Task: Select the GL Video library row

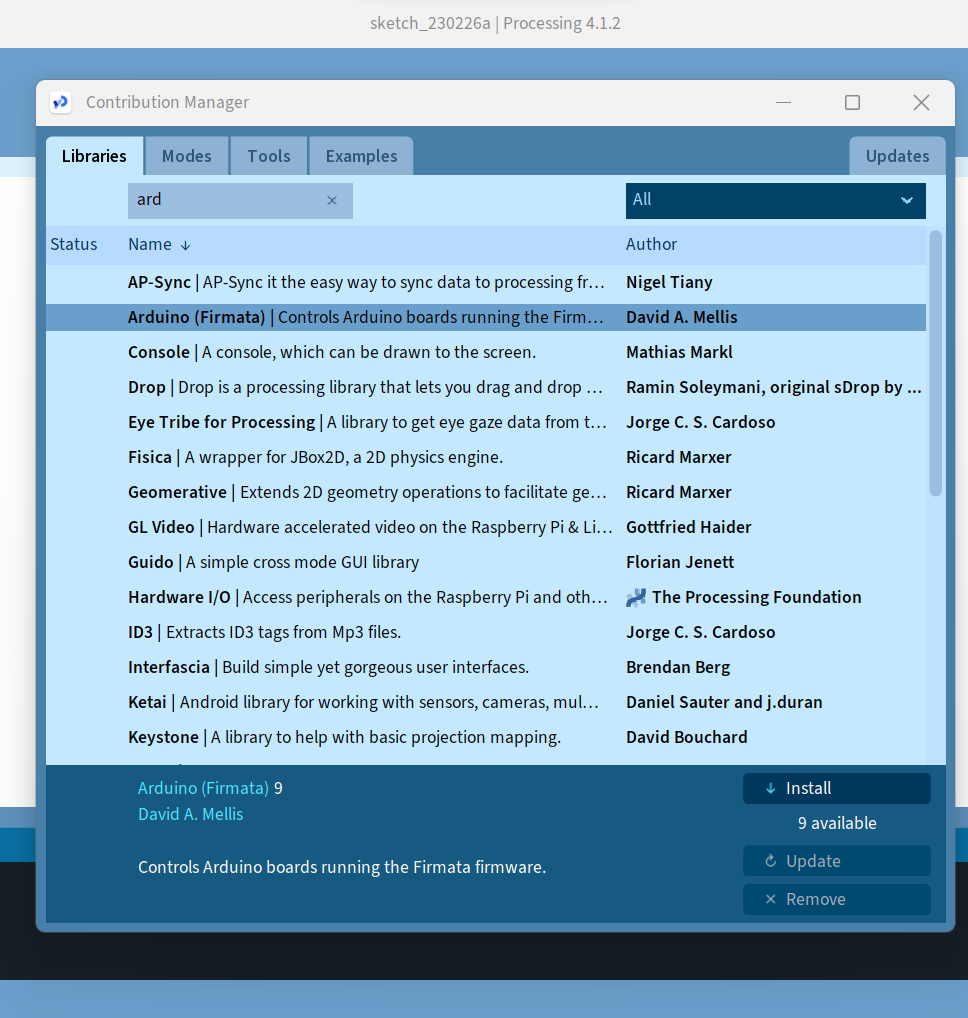Action: coord(486,528)
